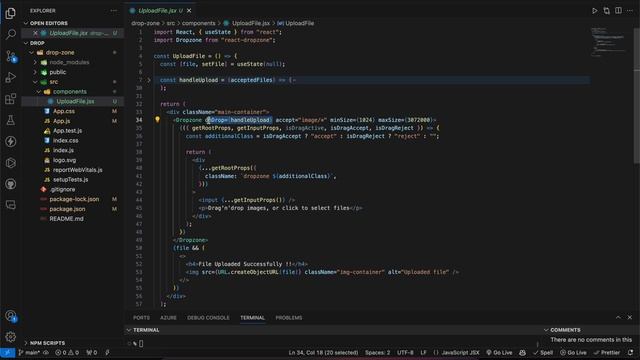
Task: Click the main* git branch in status bar
Action: 29,352
